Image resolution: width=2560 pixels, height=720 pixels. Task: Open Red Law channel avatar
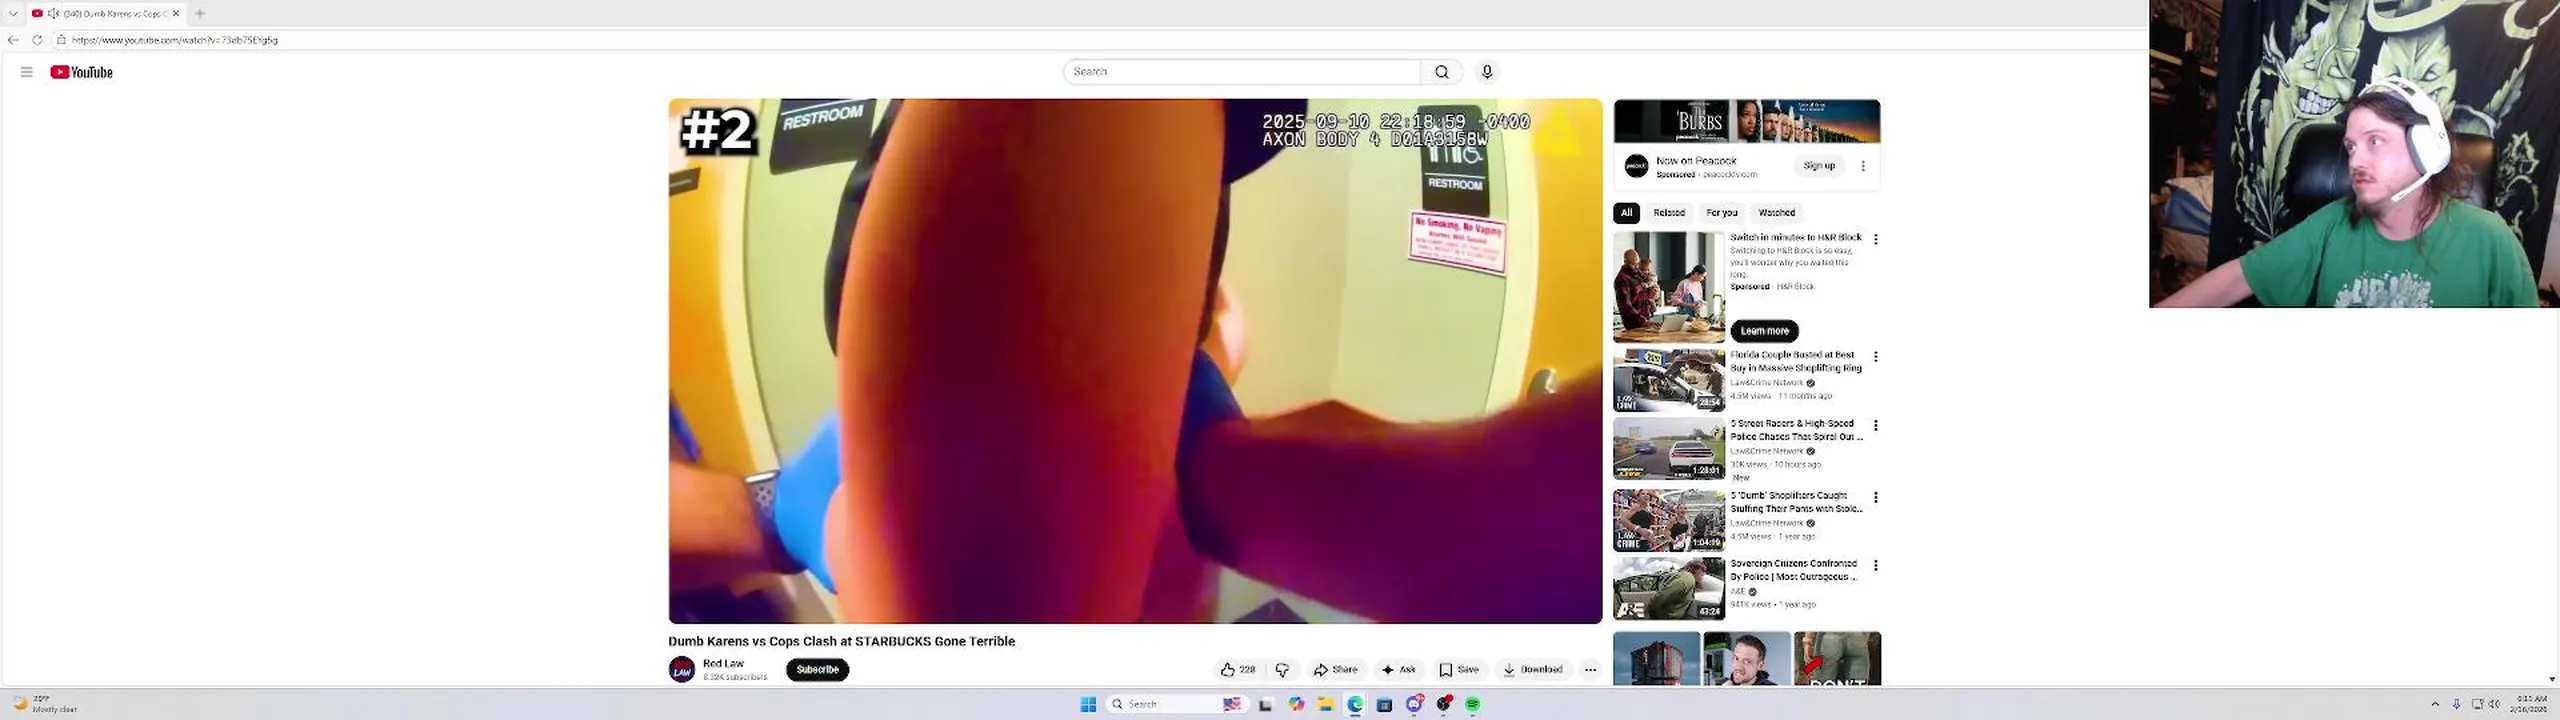[x=682, y=669]
